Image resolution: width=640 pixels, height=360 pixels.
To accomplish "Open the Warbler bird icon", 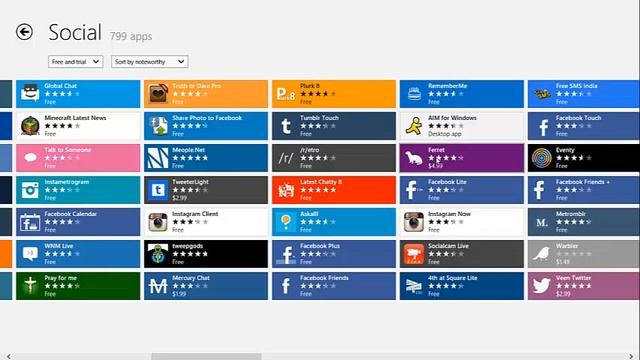I will [x=542, y=254].
